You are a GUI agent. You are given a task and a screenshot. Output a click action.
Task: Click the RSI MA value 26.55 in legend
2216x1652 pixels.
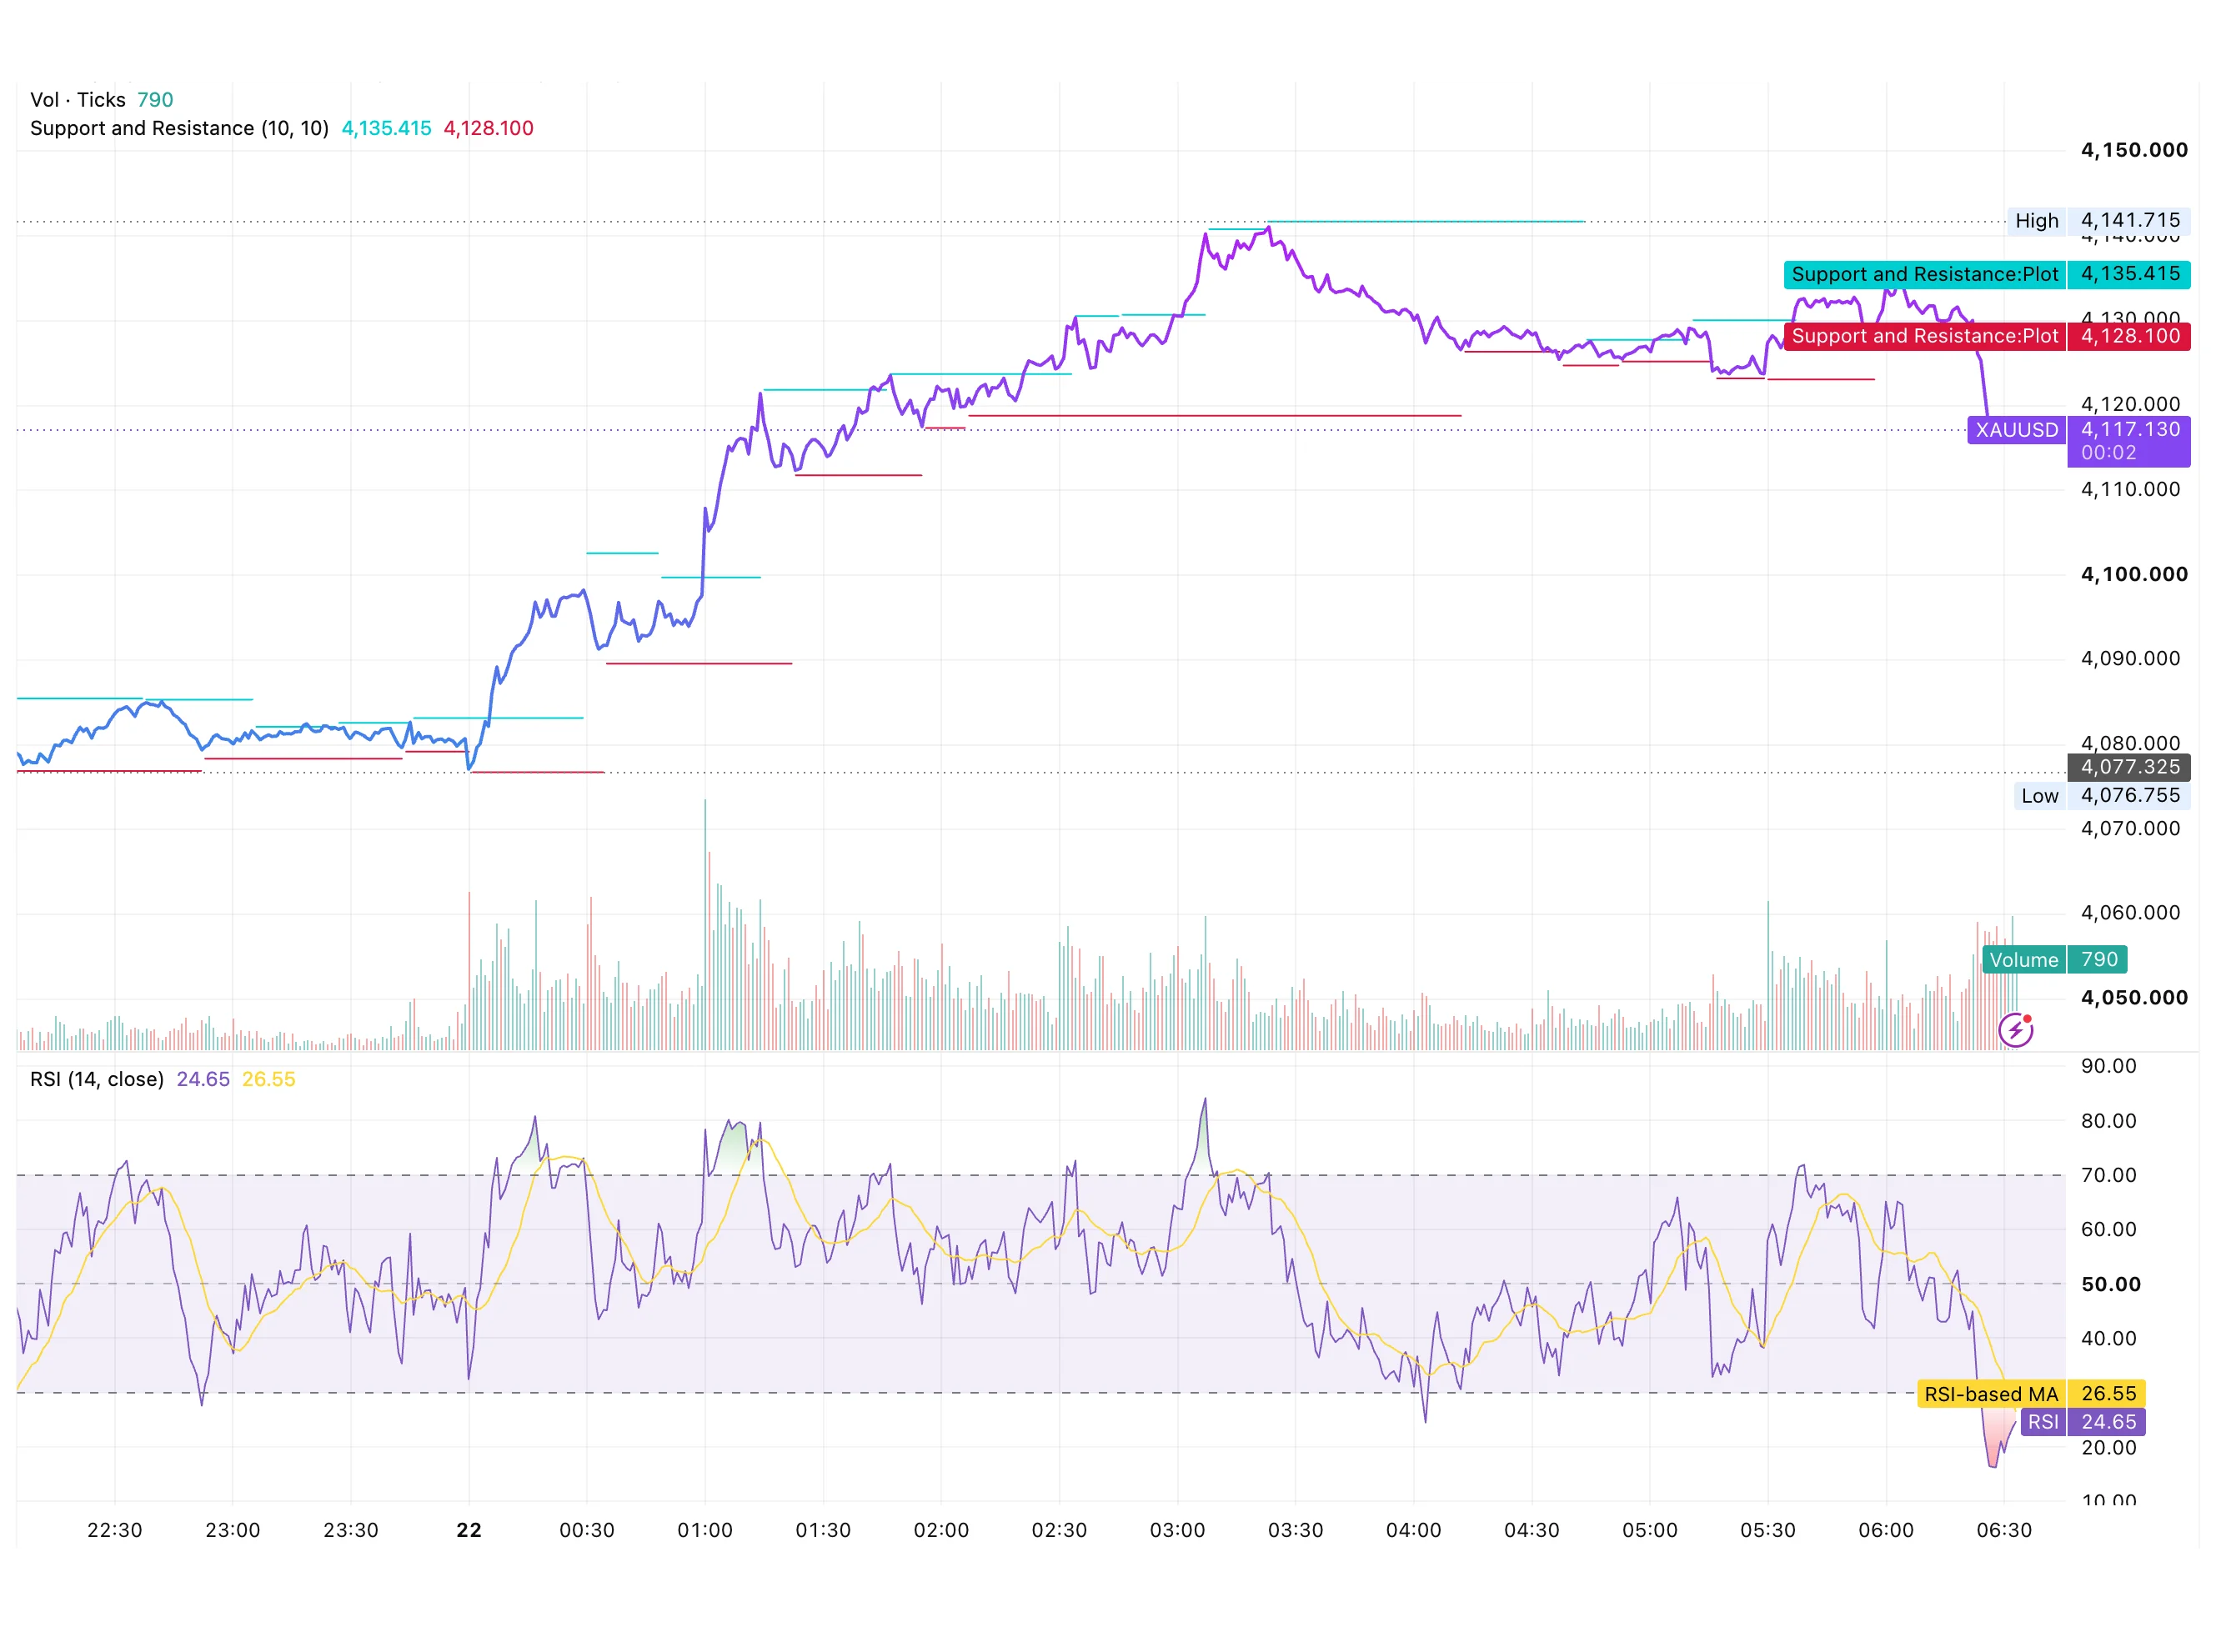coord(269,1079)
